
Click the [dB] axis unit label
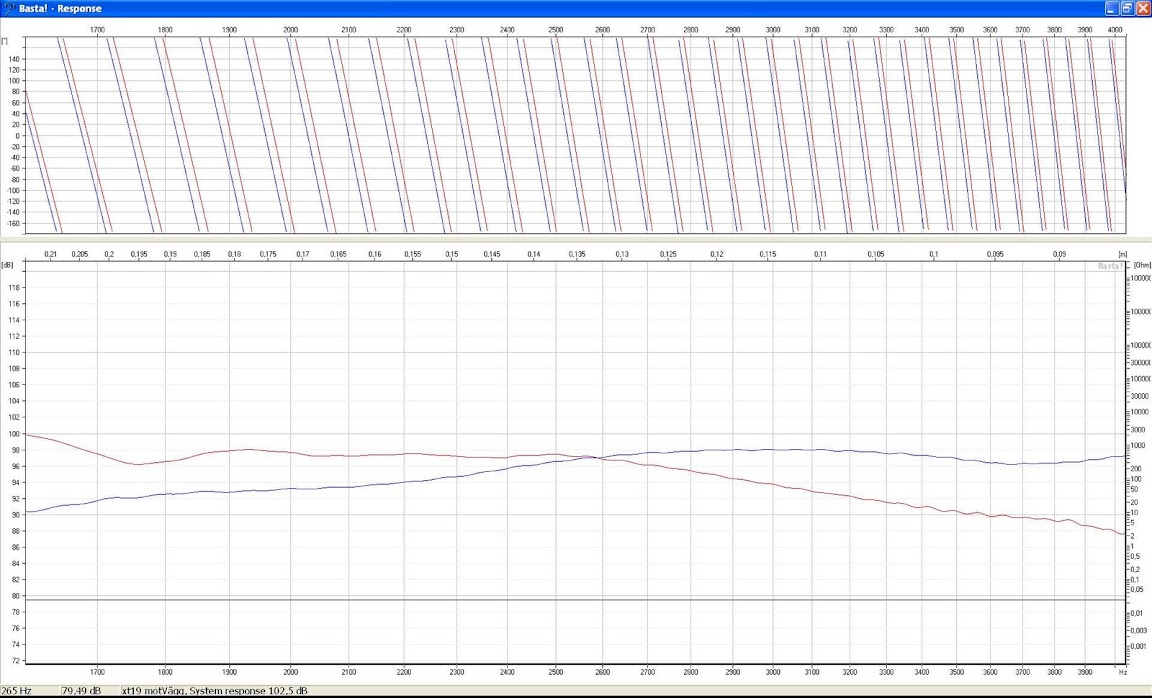pyautogui.click(x=8, y=265)
